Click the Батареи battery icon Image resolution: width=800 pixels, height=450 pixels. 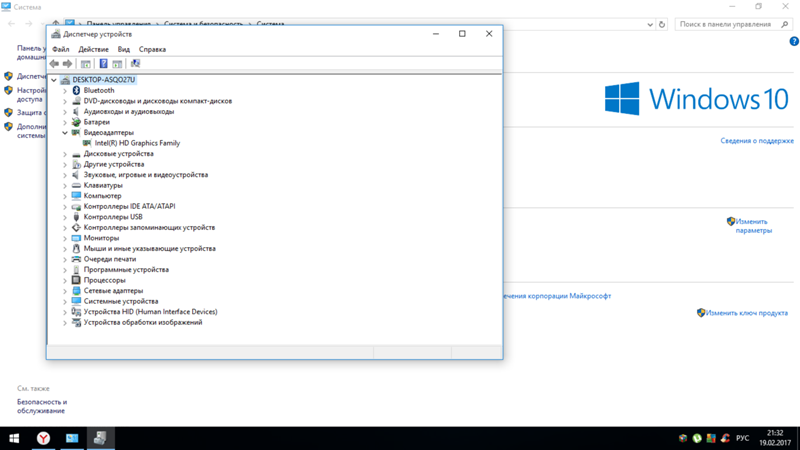[x=76, y=122]
